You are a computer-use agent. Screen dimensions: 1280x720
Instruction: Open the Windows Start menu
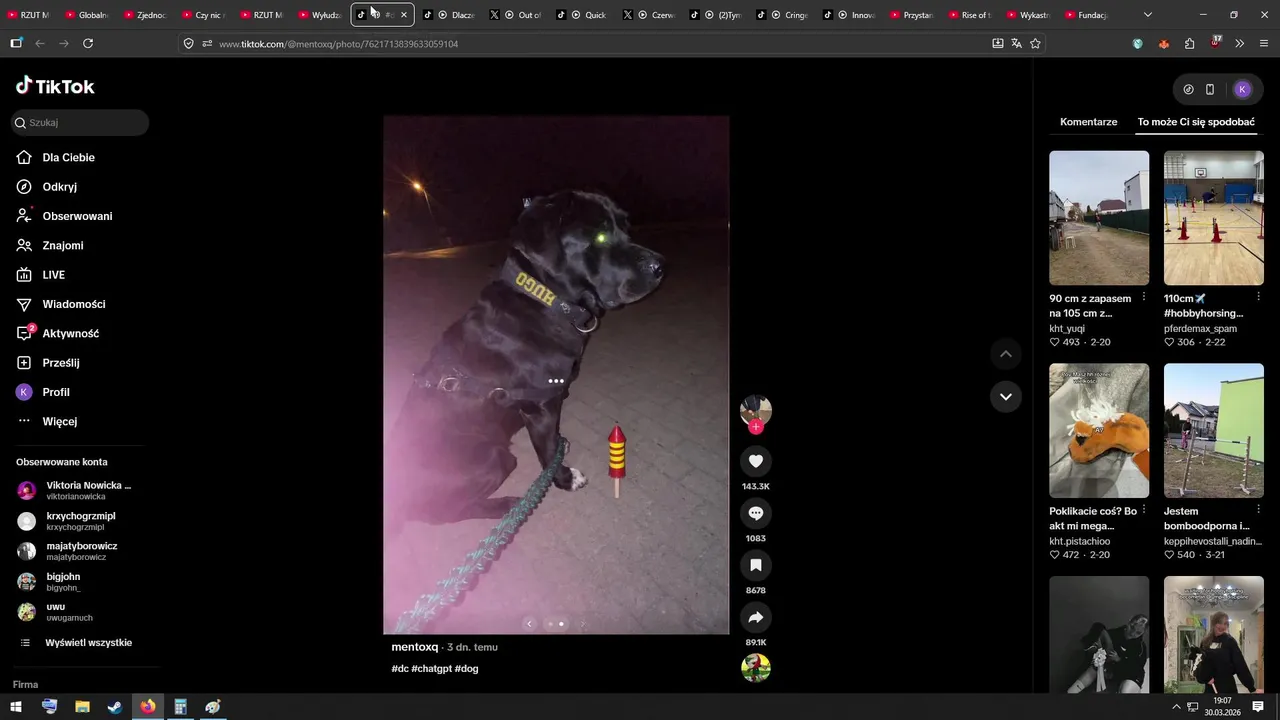[x=16, y=707]
